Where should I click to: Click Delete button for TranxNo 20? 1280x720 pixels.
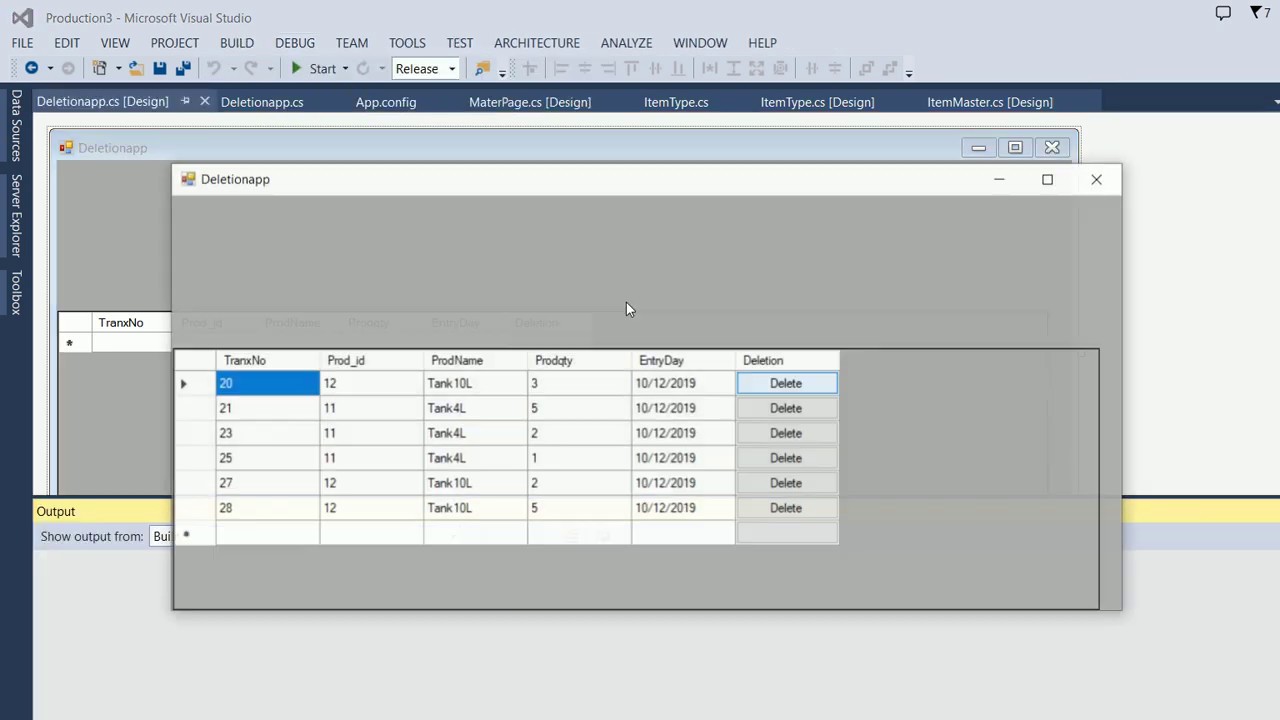(x=786, y=383)
